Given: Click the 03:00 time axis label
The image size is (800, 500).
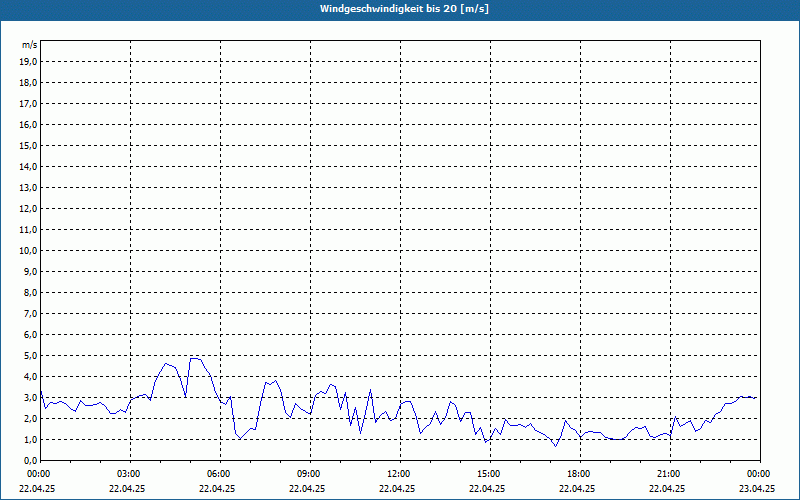Looking at the screenshot, I should (130, 474).
